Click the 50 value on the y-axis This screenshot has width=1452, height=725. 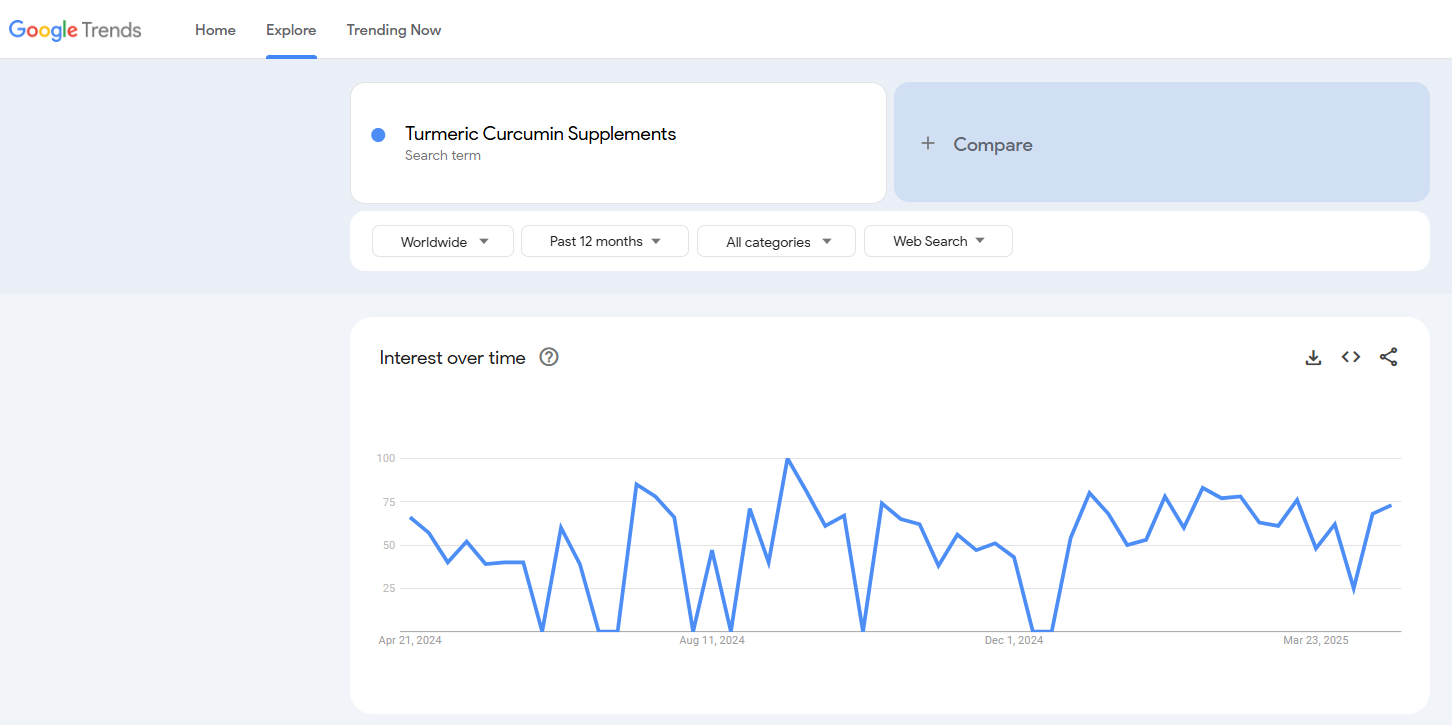(x=389, y=545)
